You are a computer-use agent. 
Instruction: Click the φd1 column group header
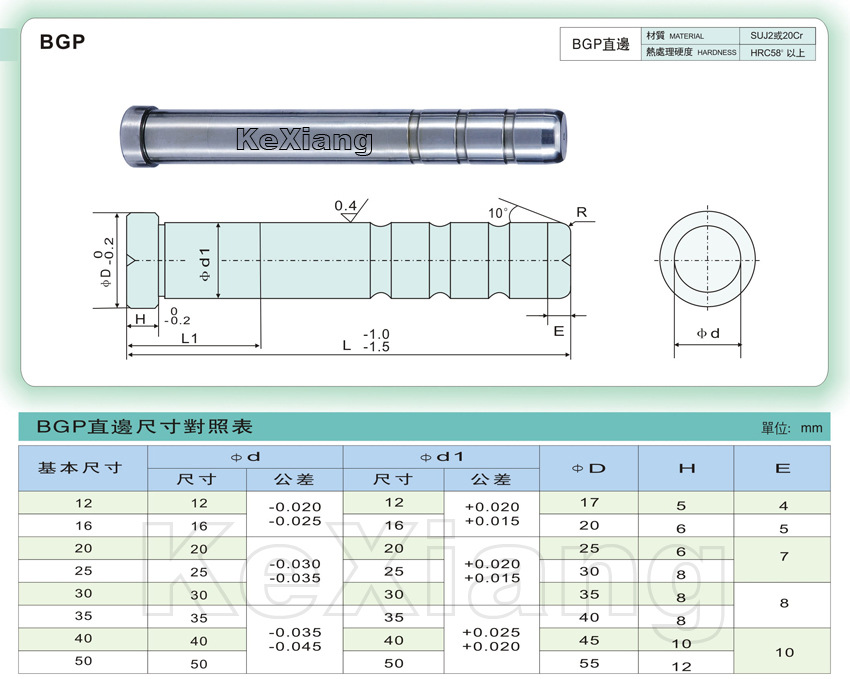click(x=441, y=457)
